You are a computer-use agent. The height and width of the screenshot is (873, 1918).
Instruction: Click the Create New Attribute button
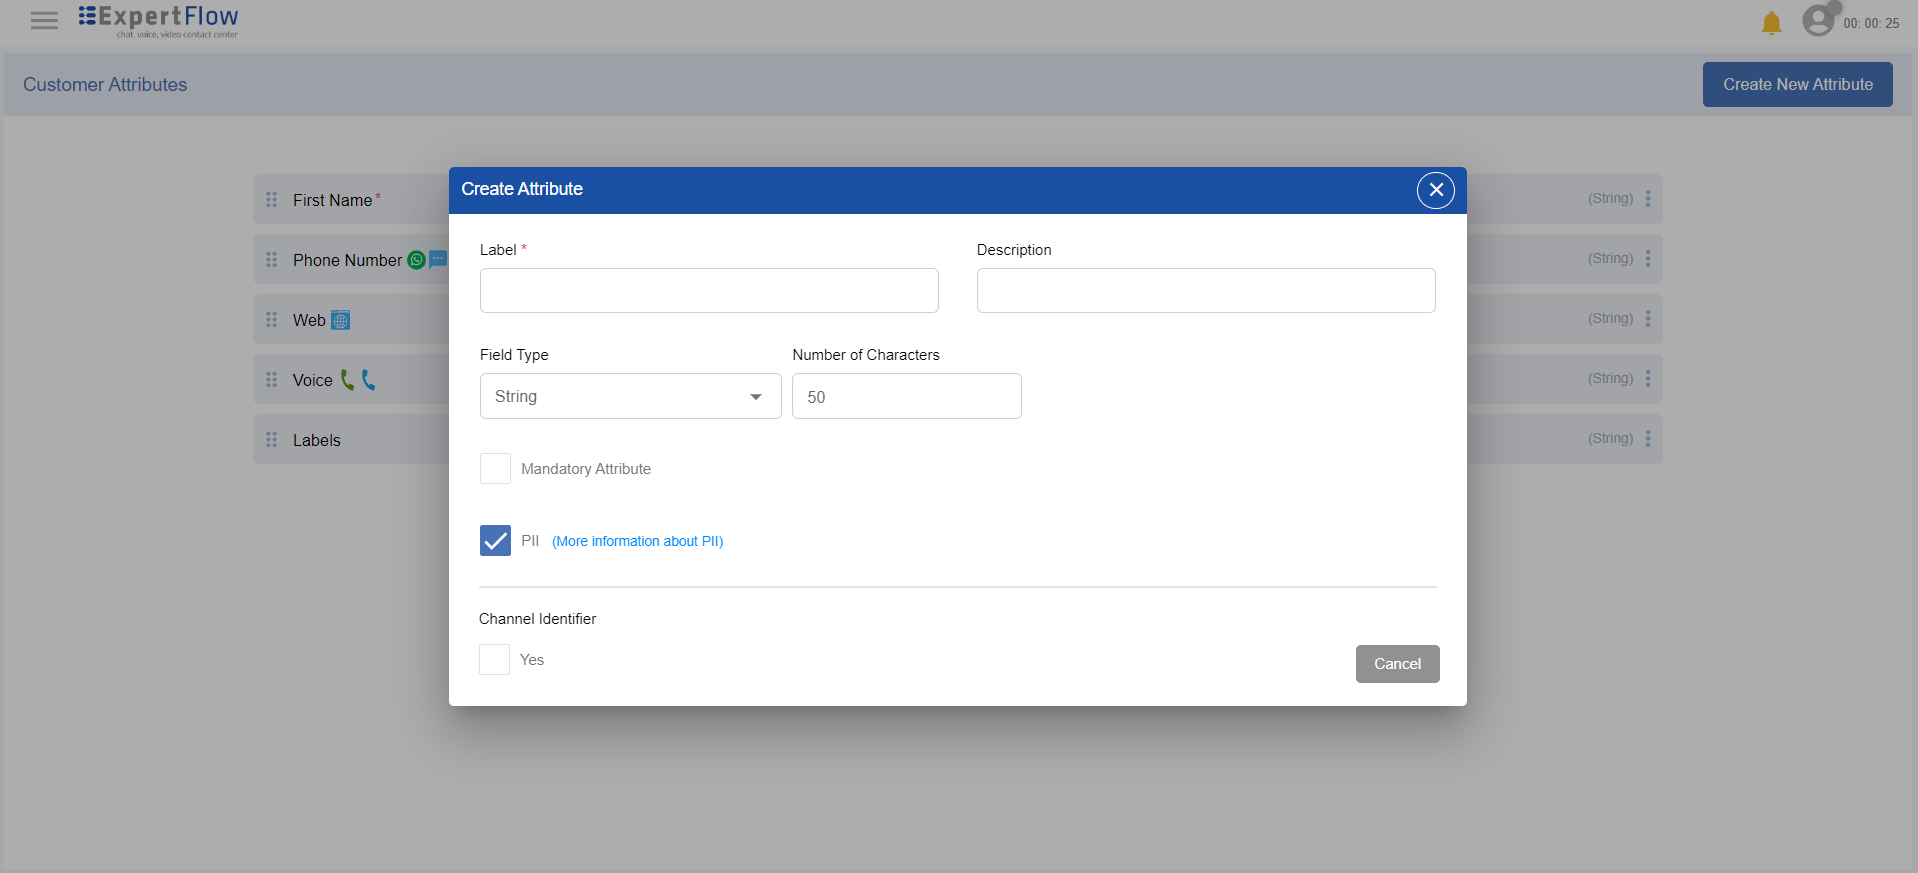coord(1797,85)
